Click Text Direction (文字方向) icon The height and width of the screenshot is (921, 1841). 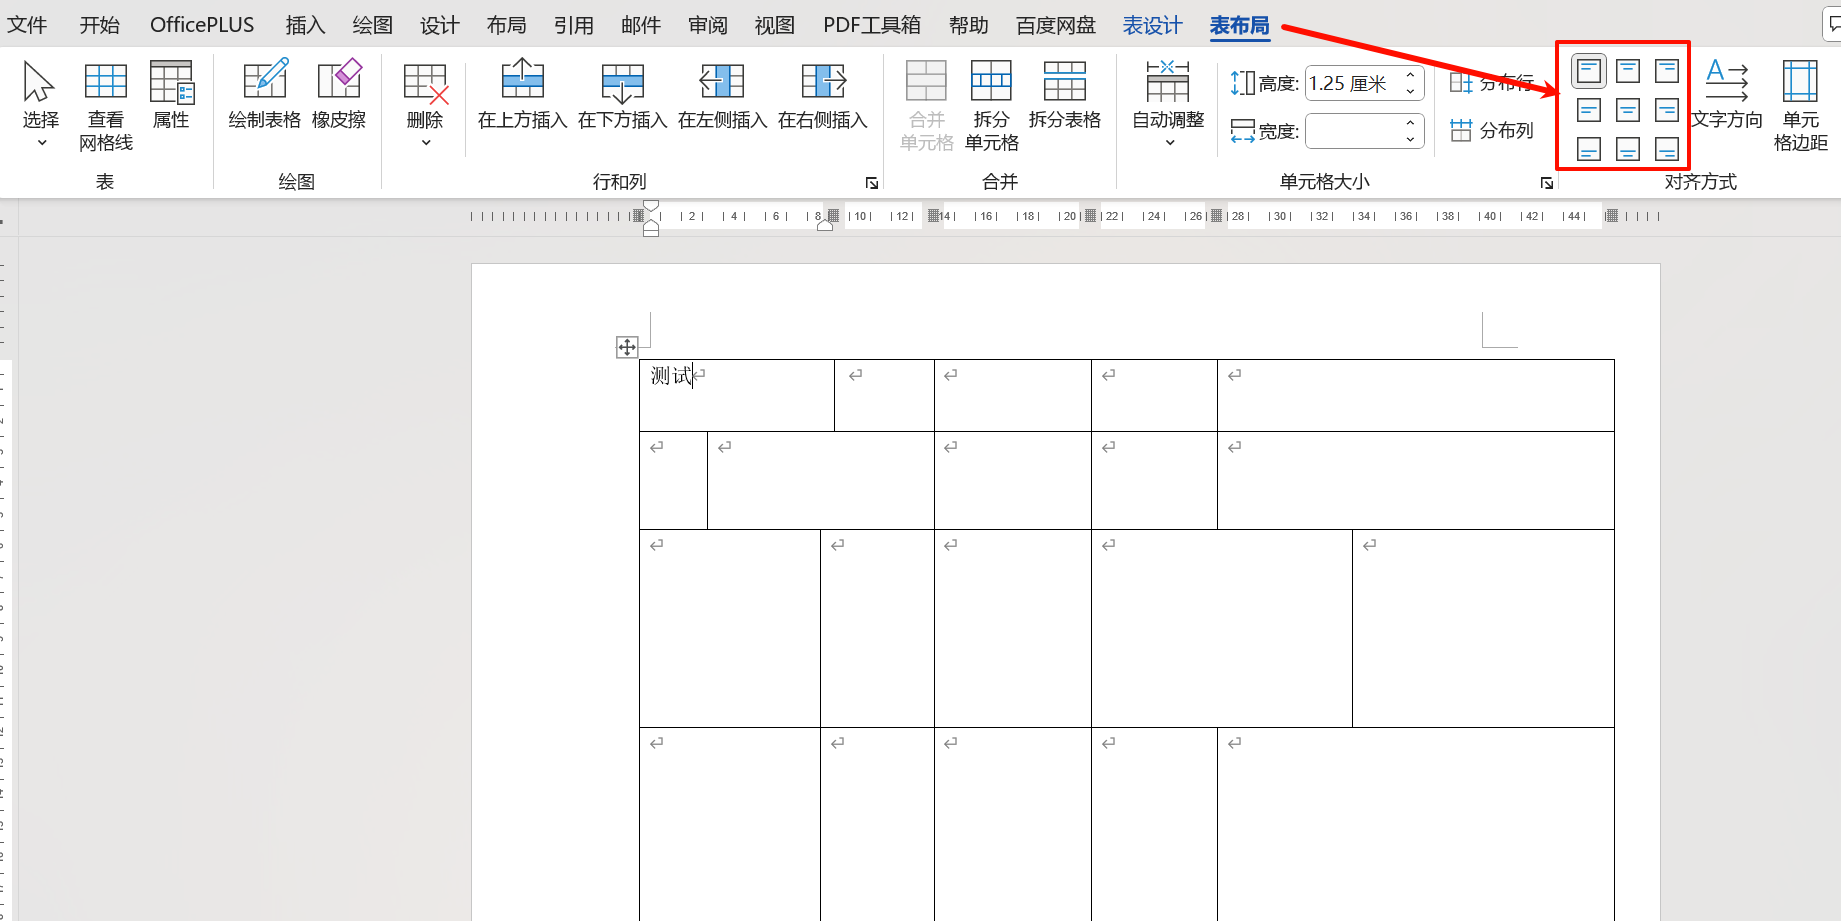pos(1726,82)
